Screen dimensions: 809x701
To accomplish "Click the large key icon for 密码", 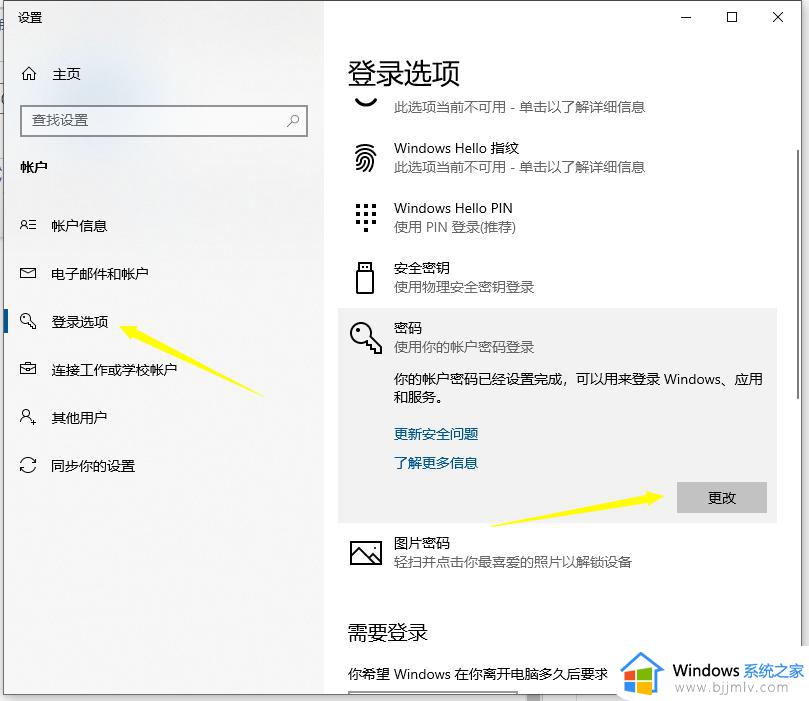I will pos(366,338).
